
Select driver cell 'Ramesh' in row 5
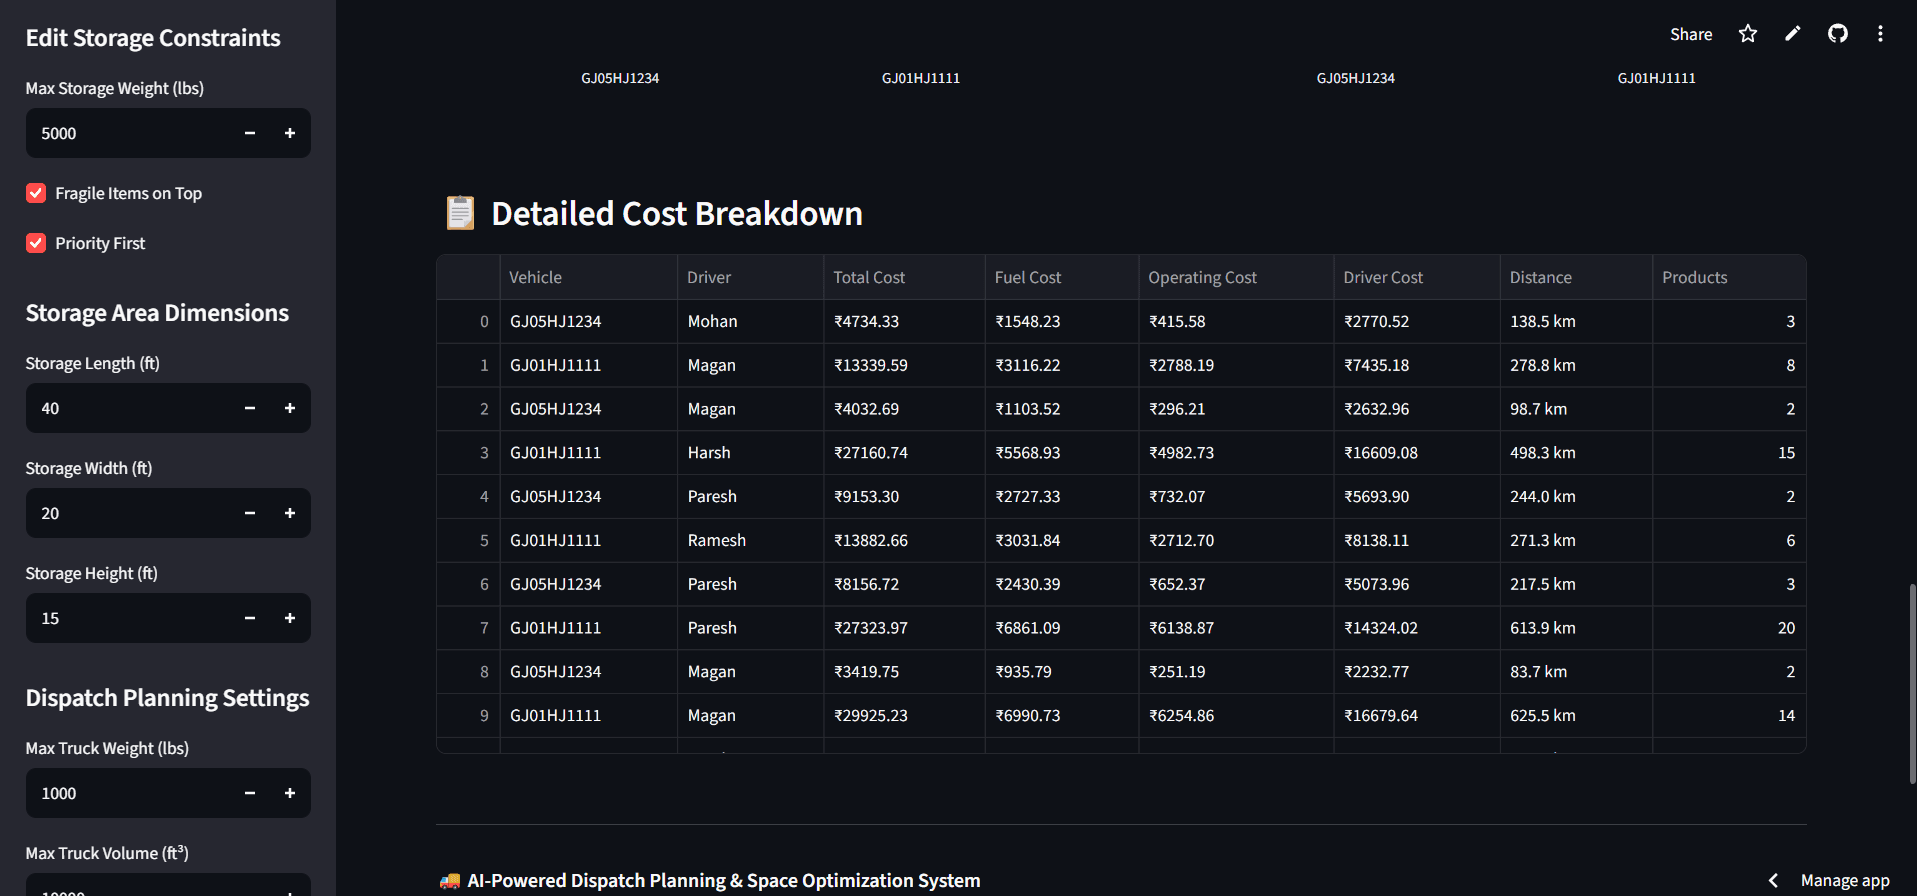point(750,540)
